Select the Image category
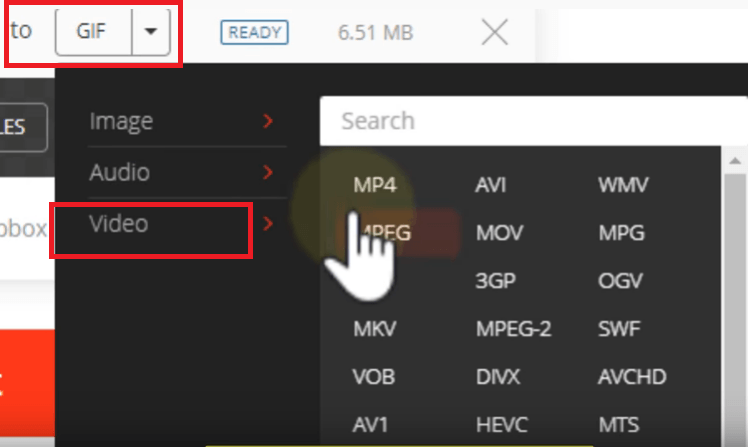This screenshot has width=748, height=447. (121, 121)
